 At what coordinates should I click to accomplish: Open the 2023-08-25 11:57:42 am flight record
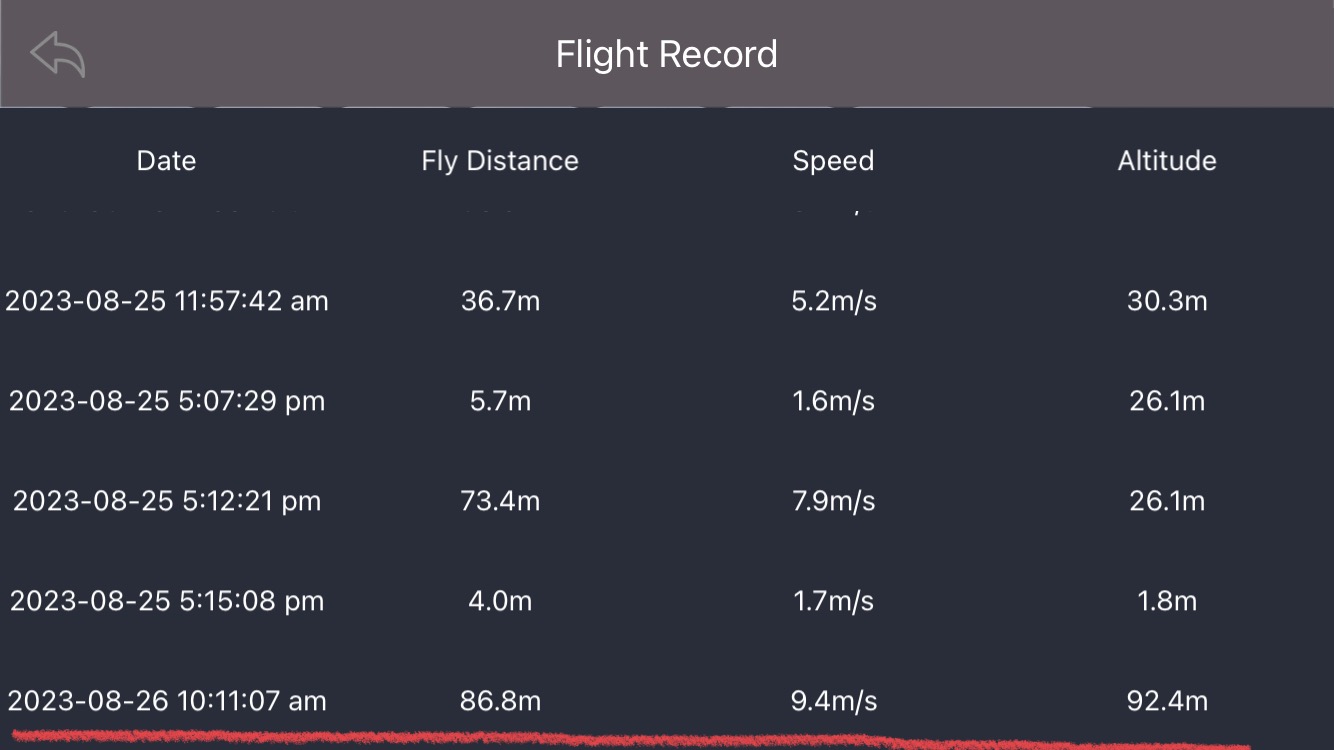(167, 301)
